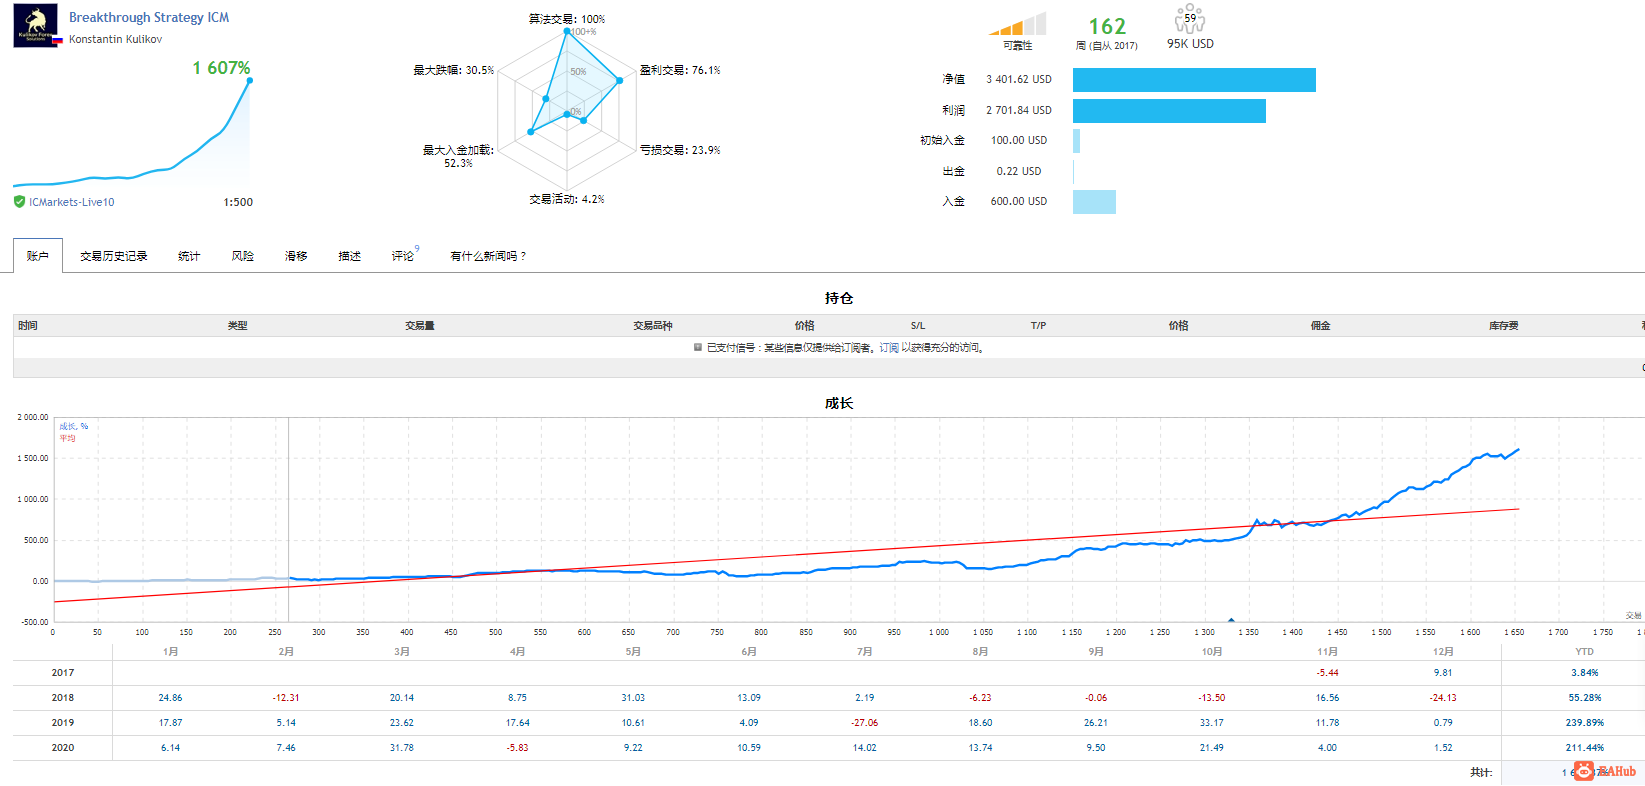Click the 2019 row July value -27.06
The height and width of the screenshot is (786, 1645).
[x=865, y=723]
